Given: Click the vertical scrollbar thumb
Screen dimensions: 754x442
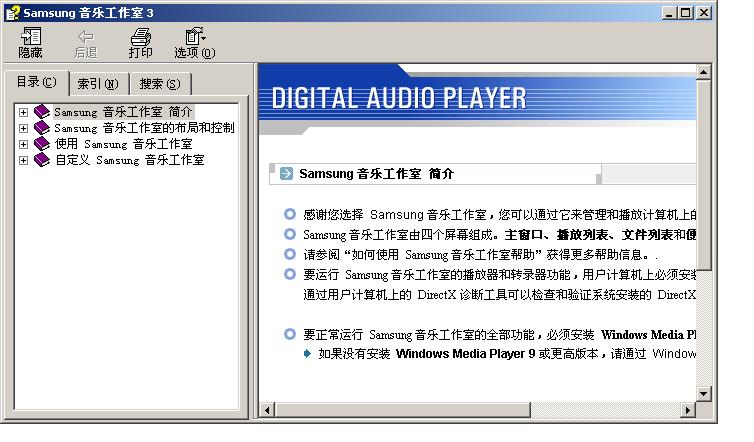Looking at the screenshot, I should pyautogui.click(x=704, y=175).
